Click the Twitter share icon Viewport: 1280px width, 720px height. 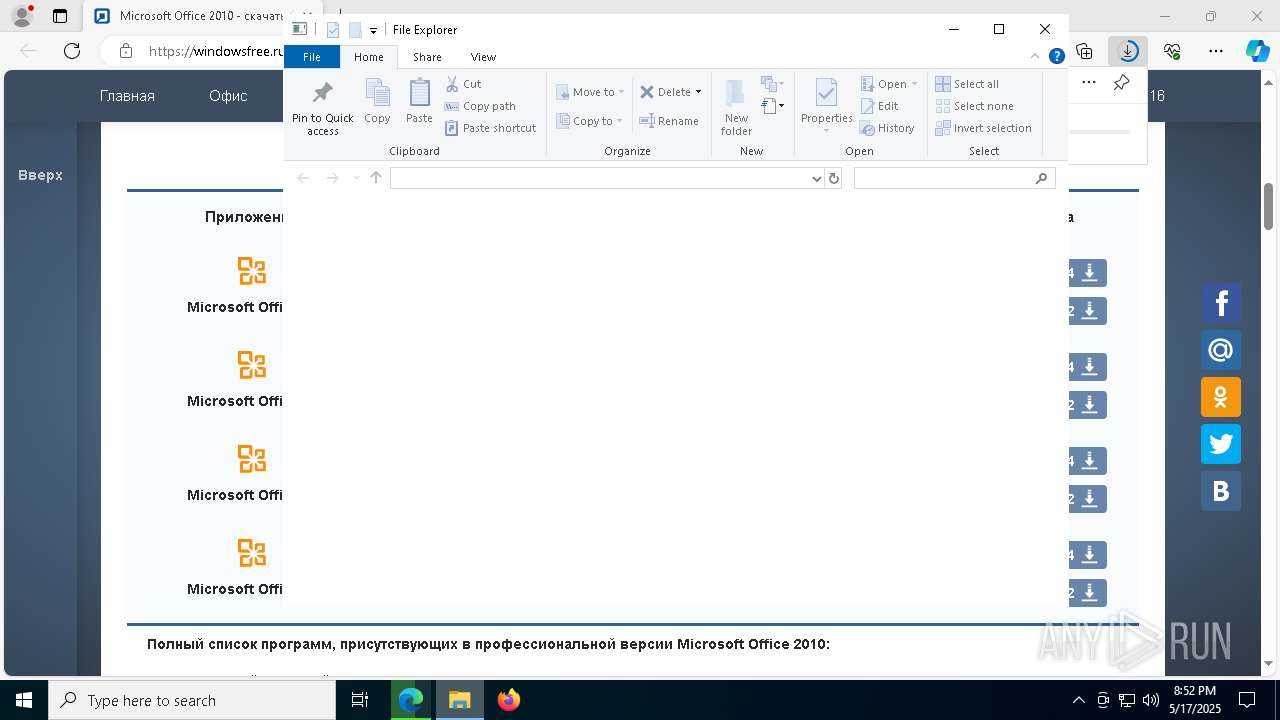1221,444
